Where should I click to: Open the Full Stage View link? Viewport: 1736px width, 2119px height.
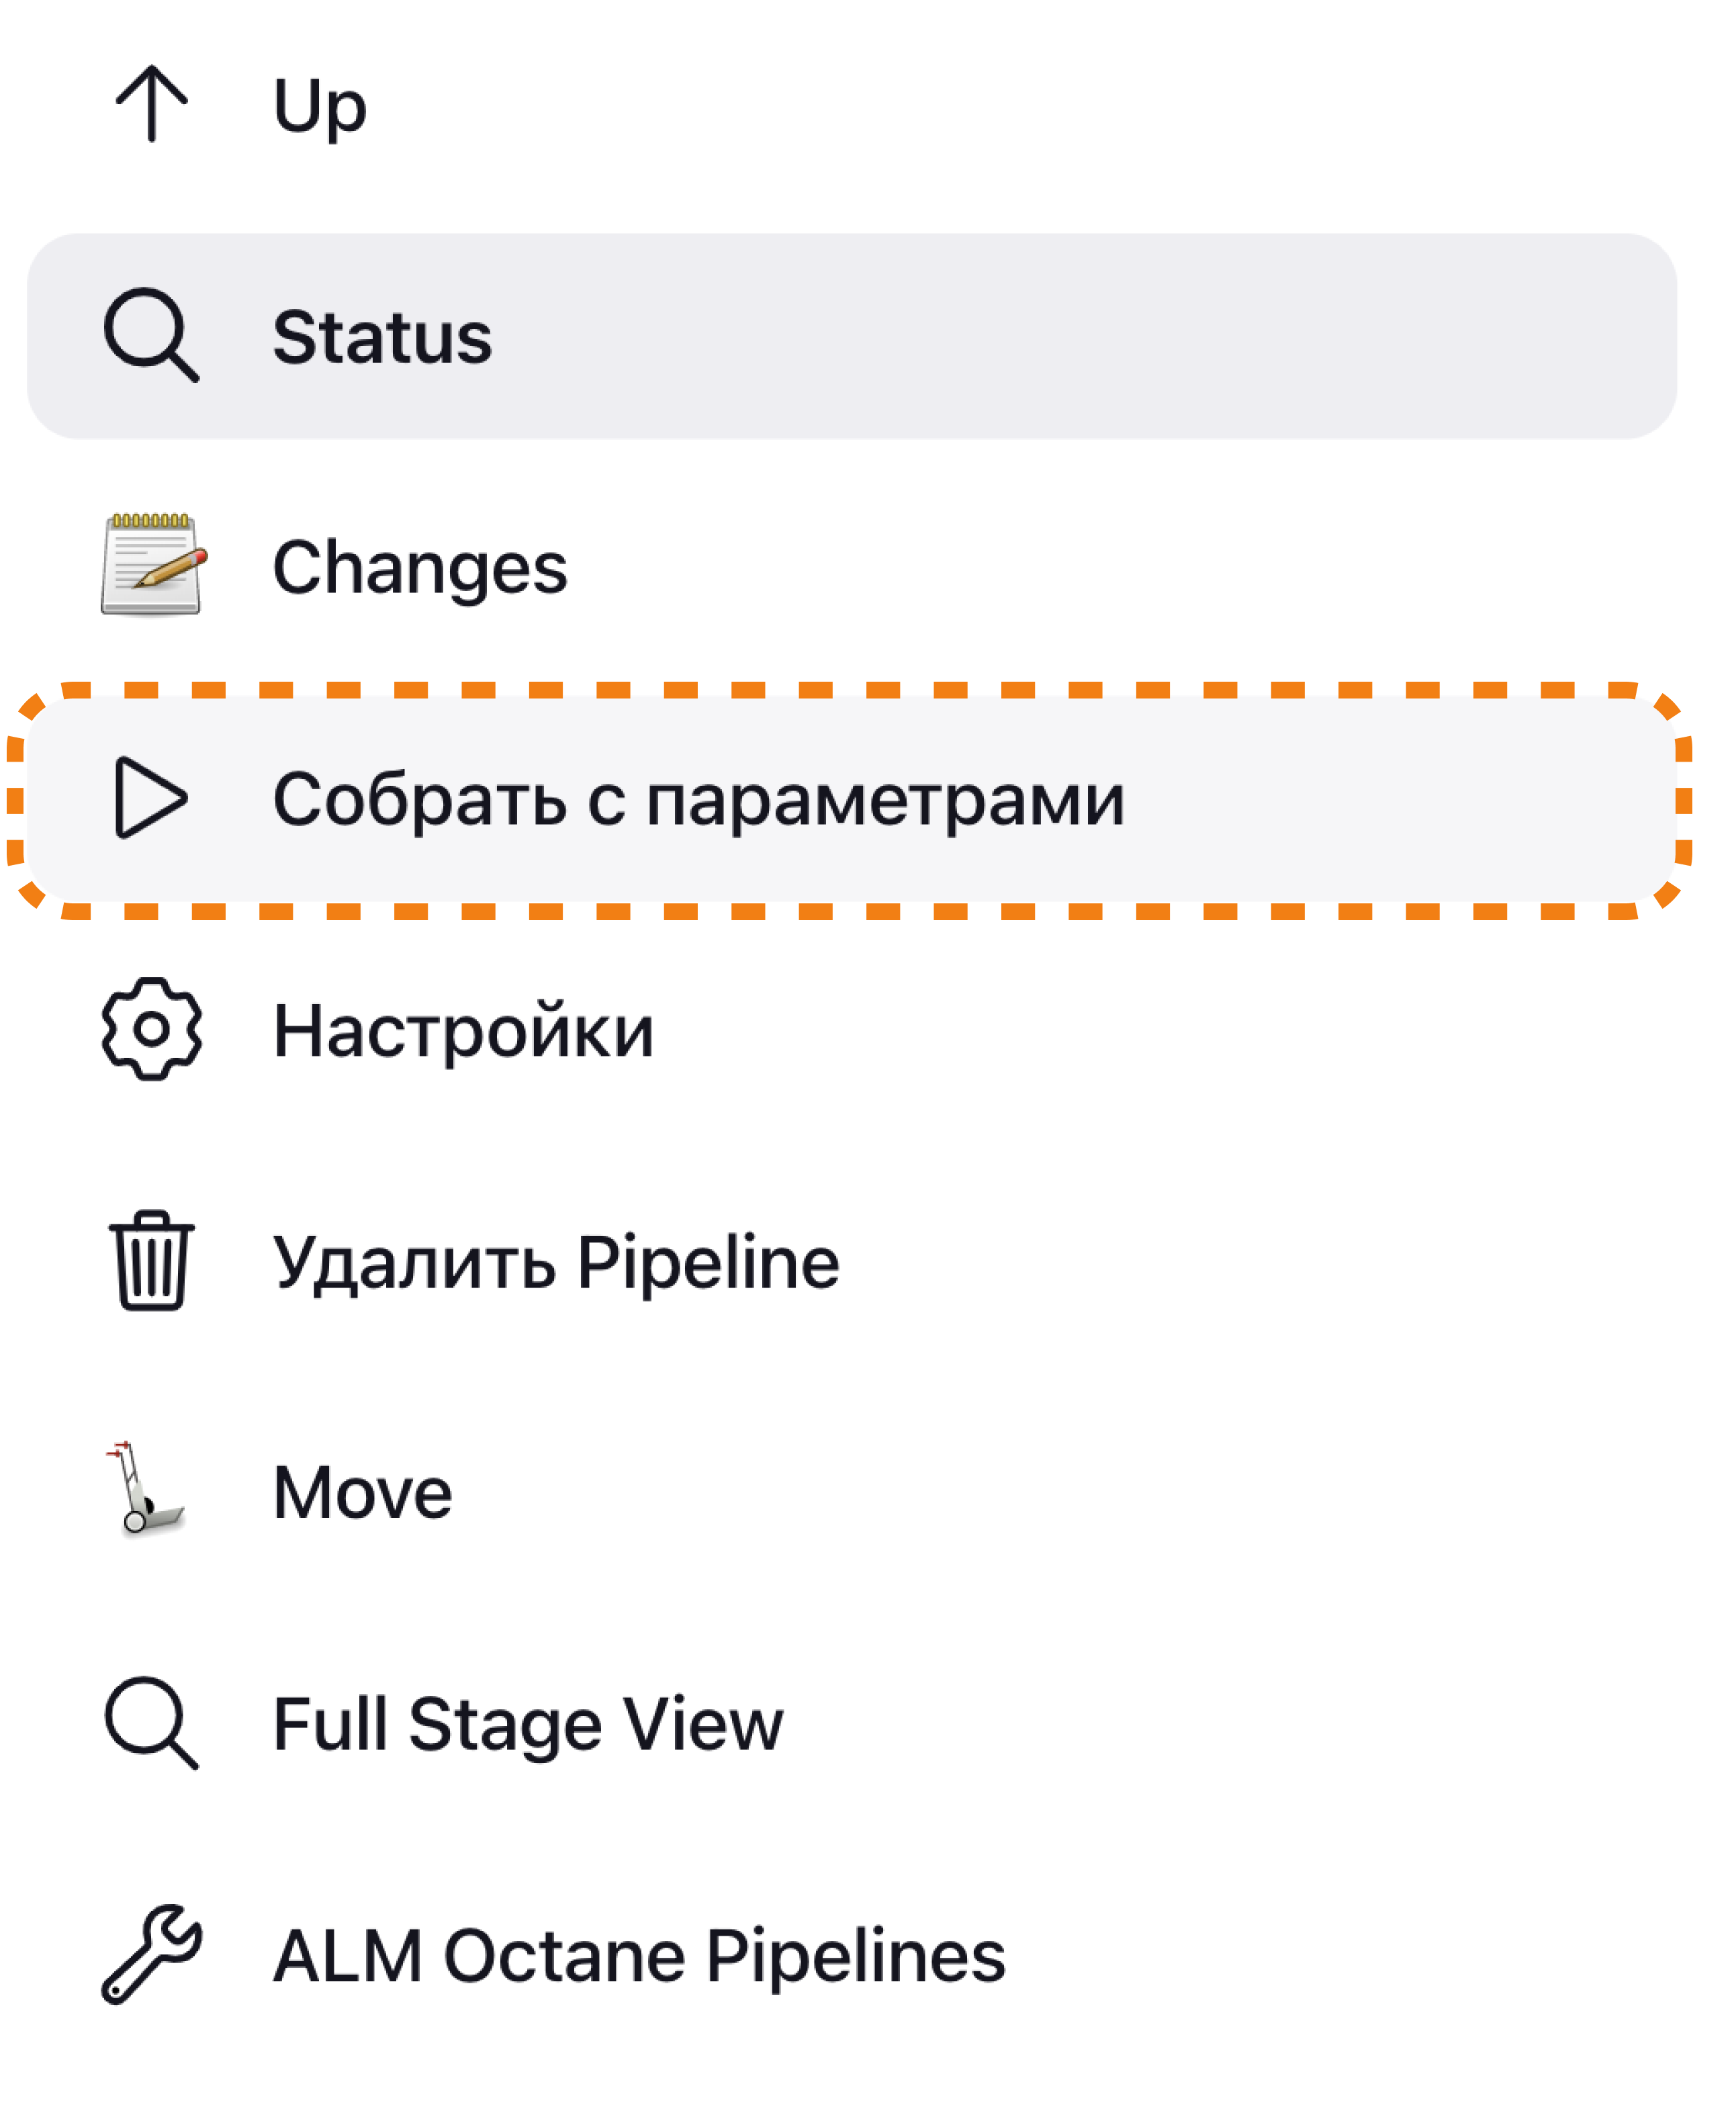527,1724
